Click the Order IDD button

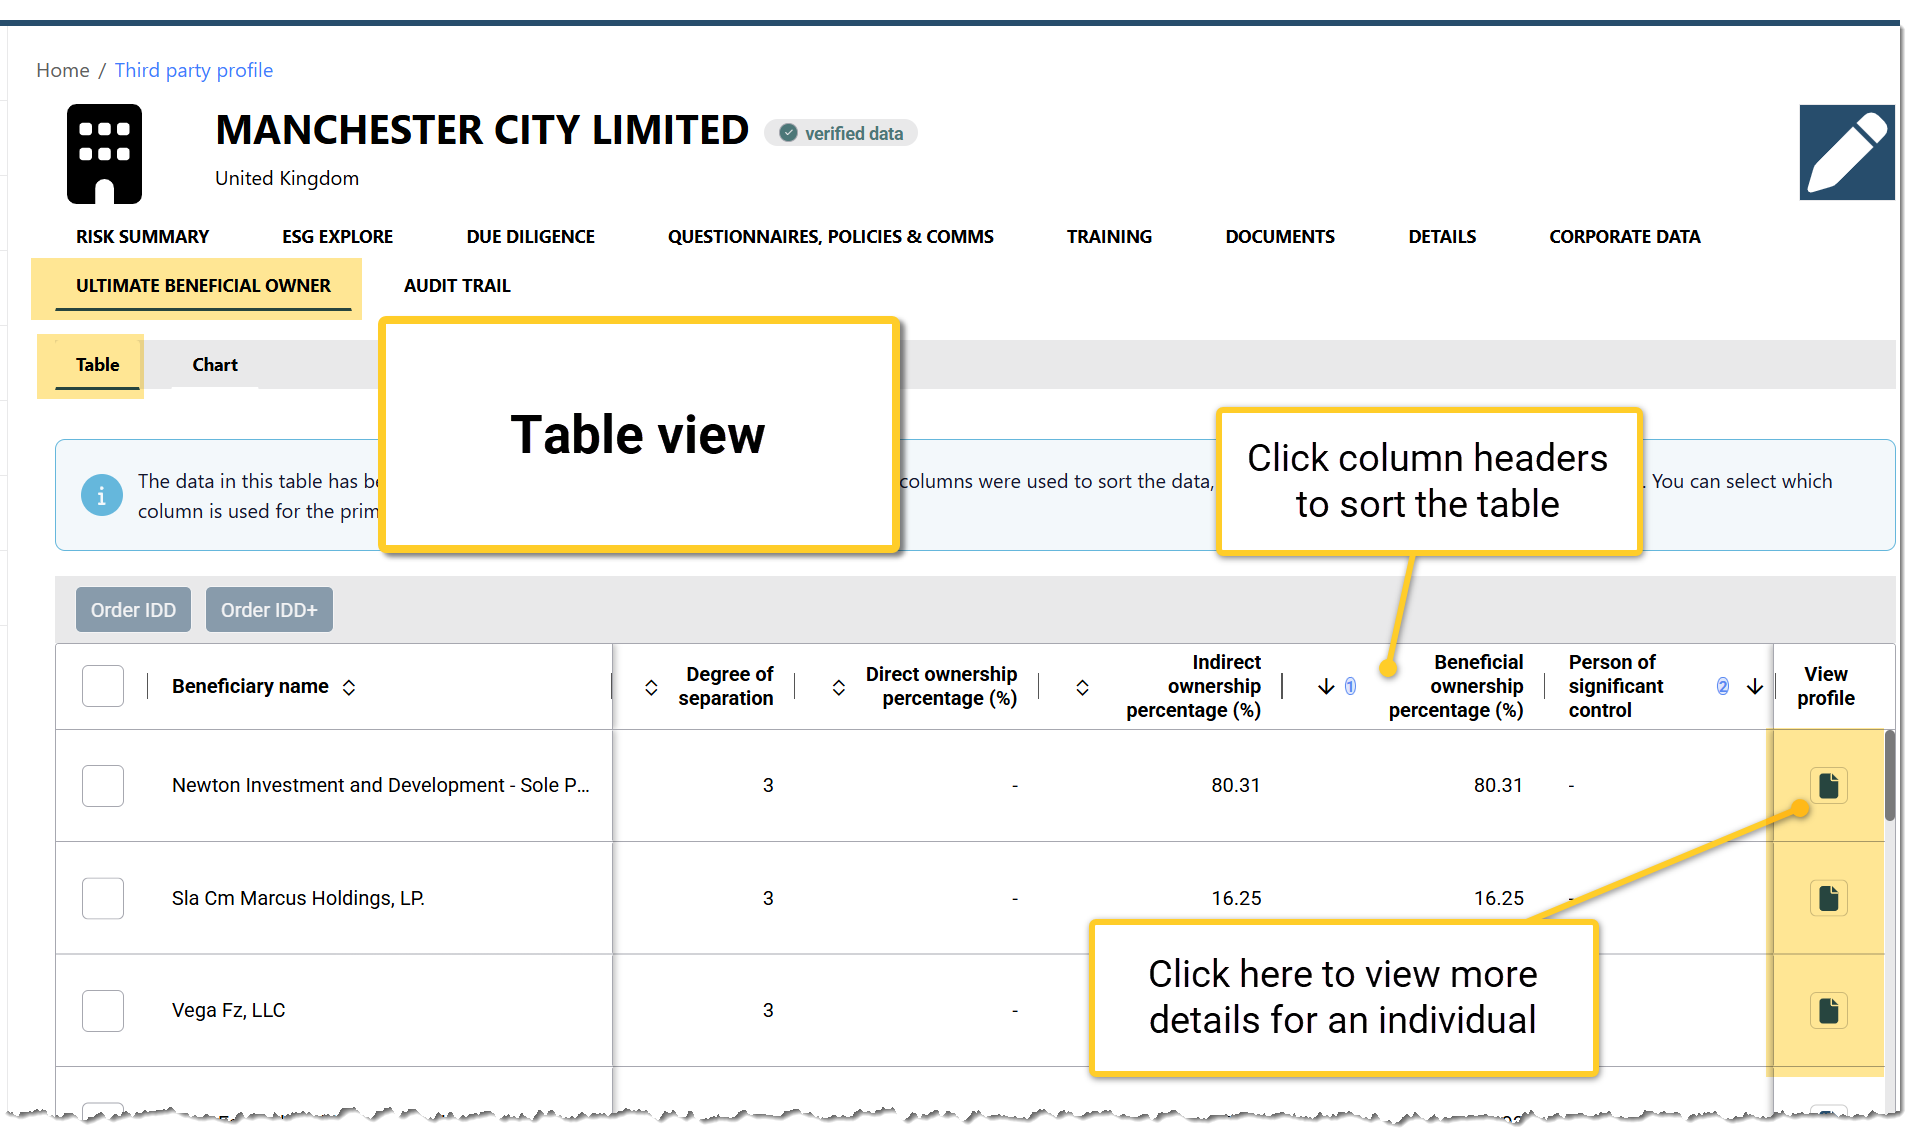coord(133,610)
